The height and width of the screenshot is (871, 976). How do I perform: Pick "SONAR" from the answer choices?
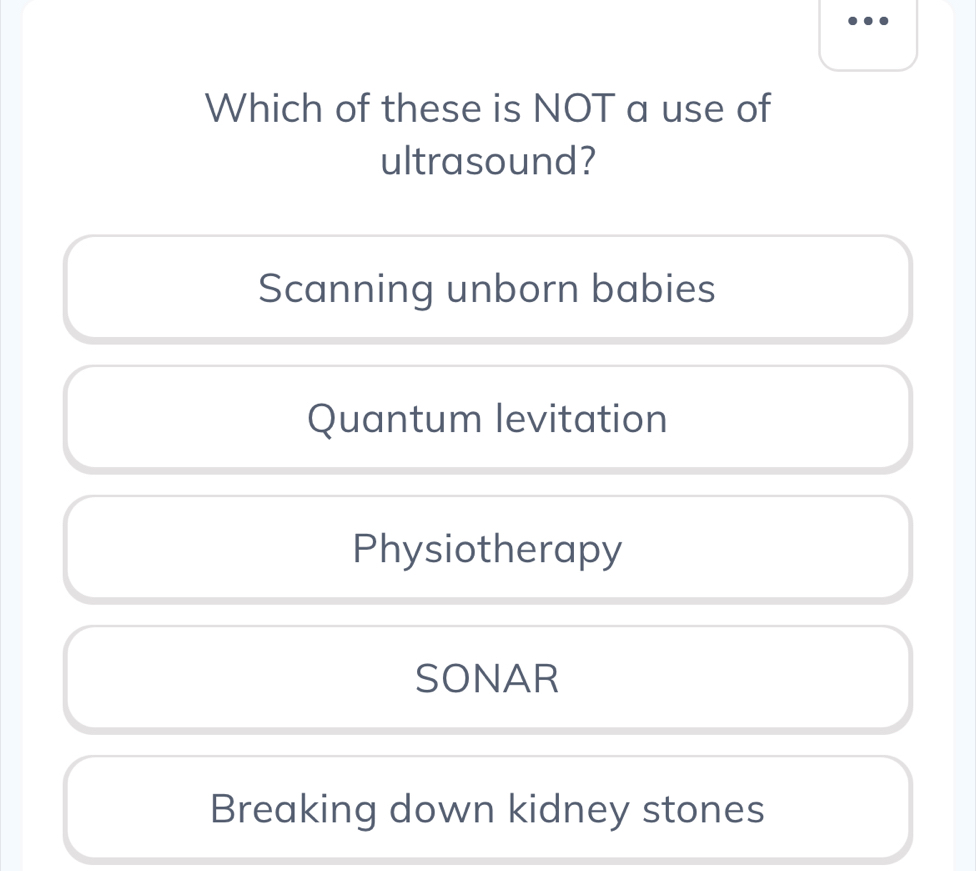click(x=488, y=678)
